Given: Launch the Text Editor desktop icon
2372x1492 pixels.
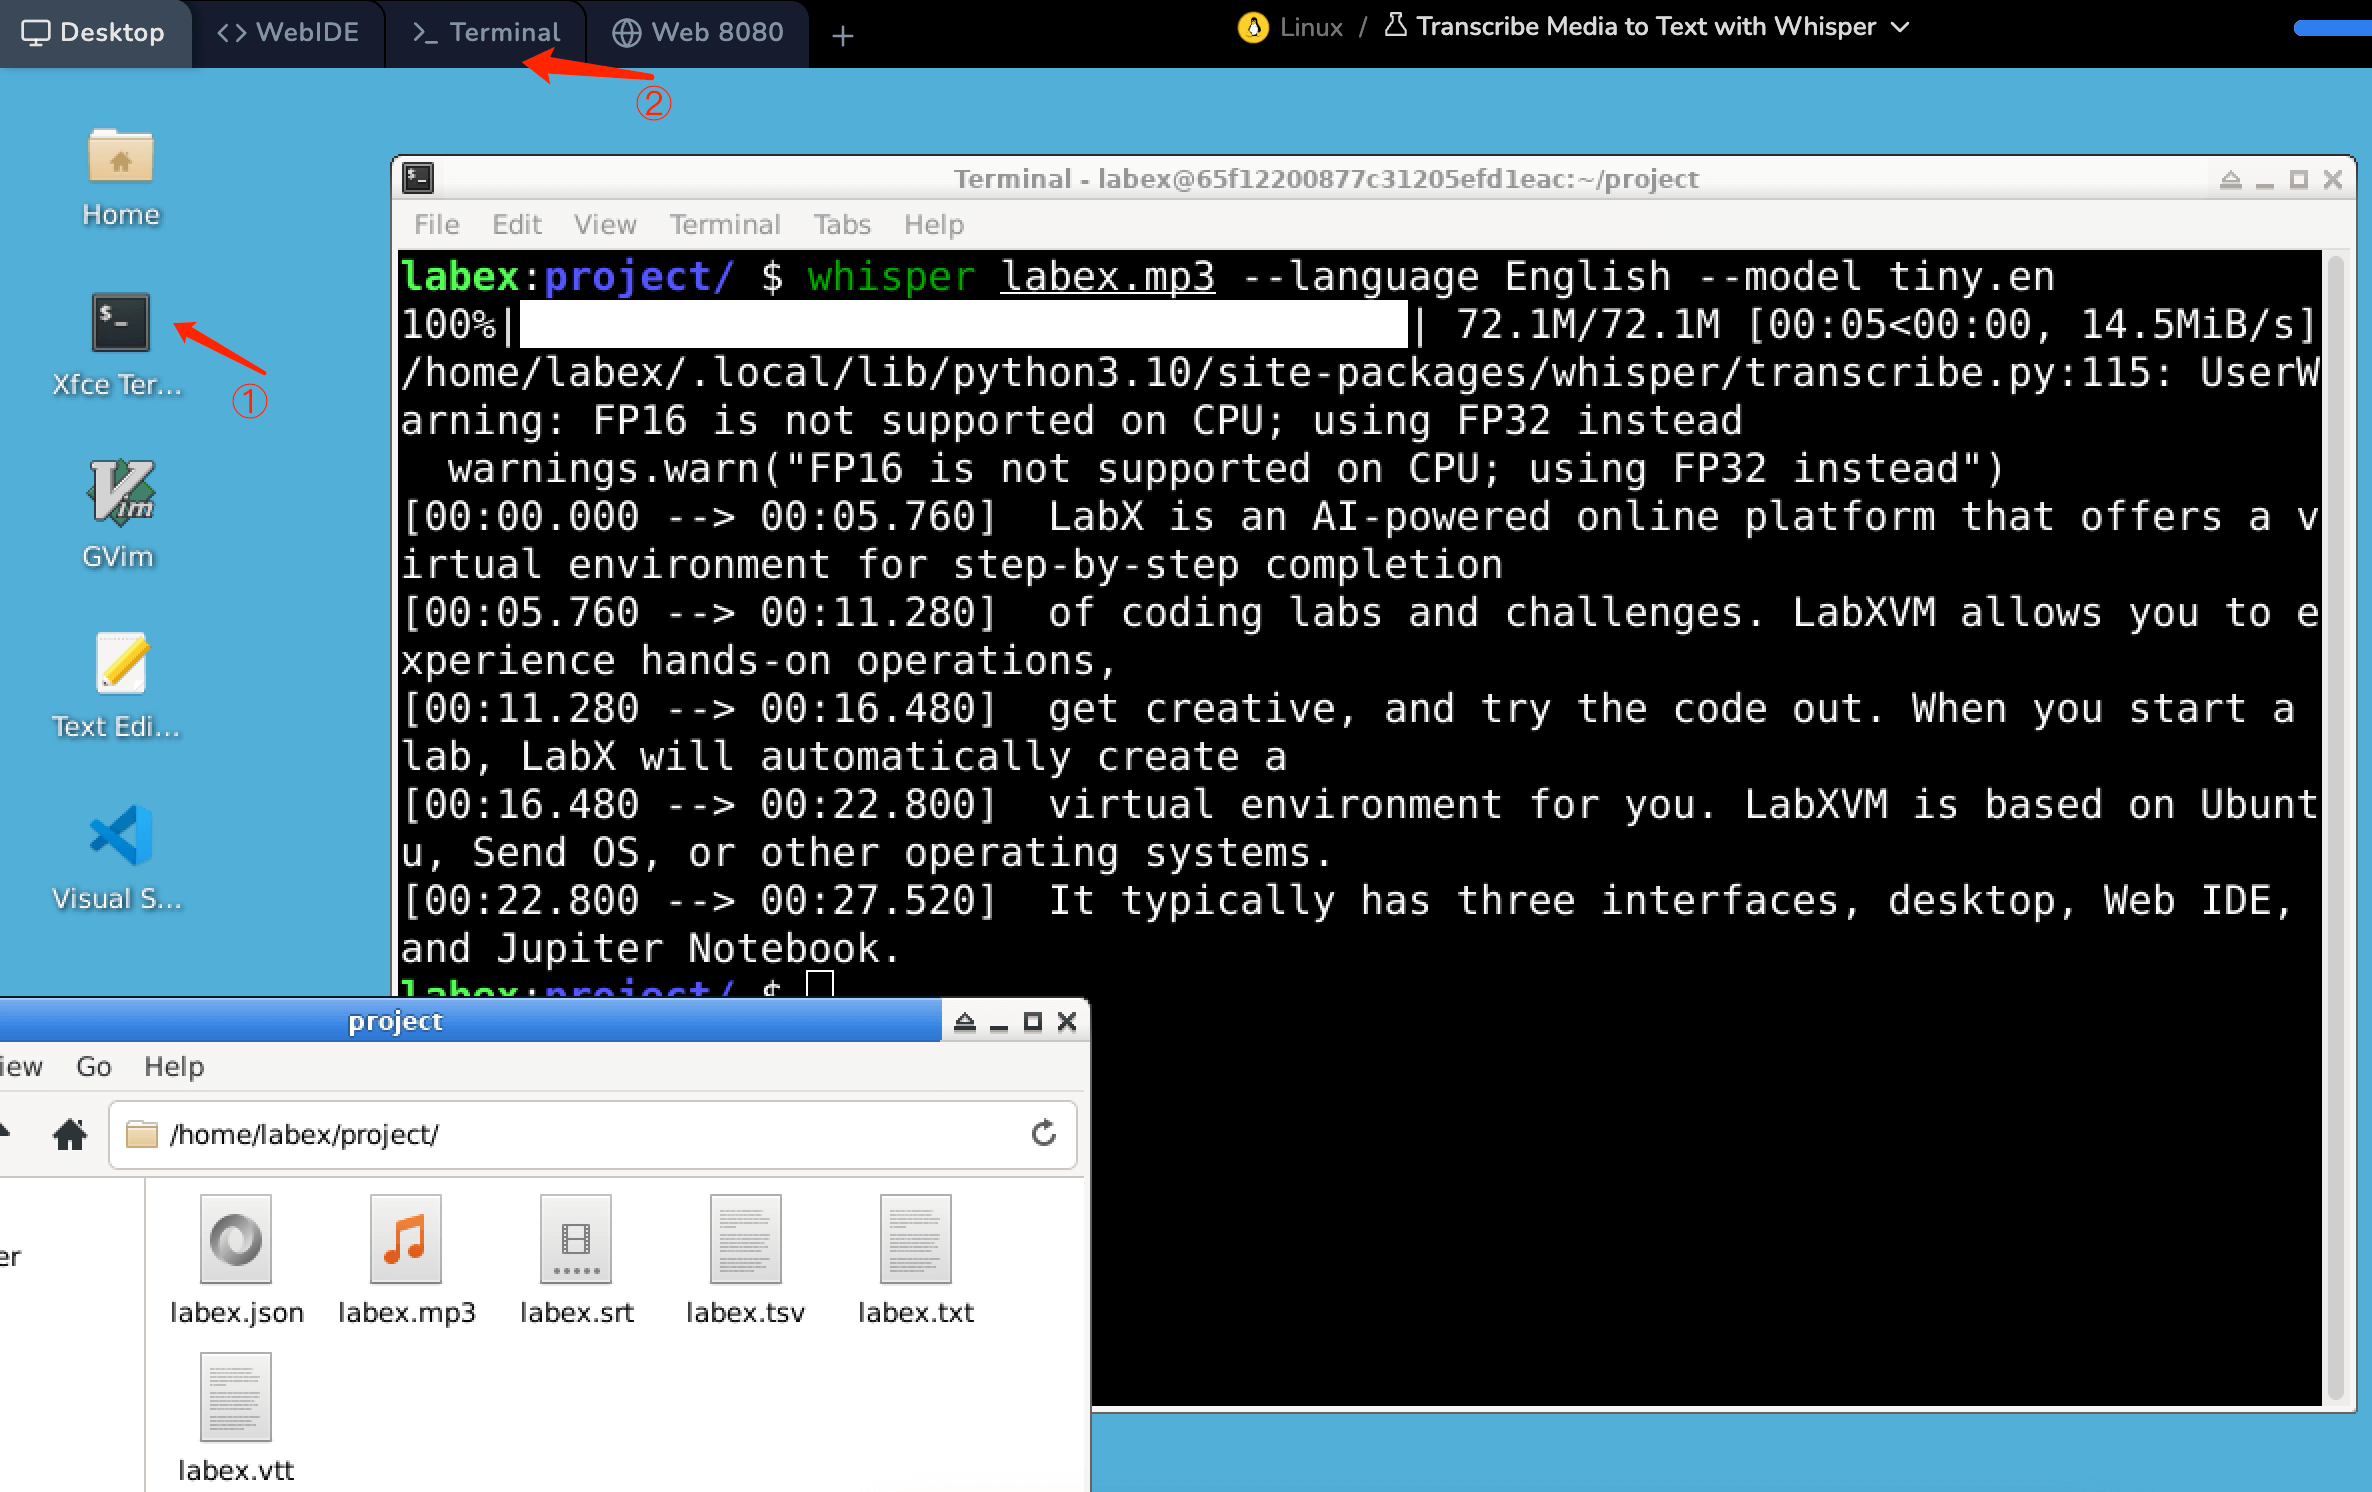Looking at the screenshot, I should click(x=120, y=665).
